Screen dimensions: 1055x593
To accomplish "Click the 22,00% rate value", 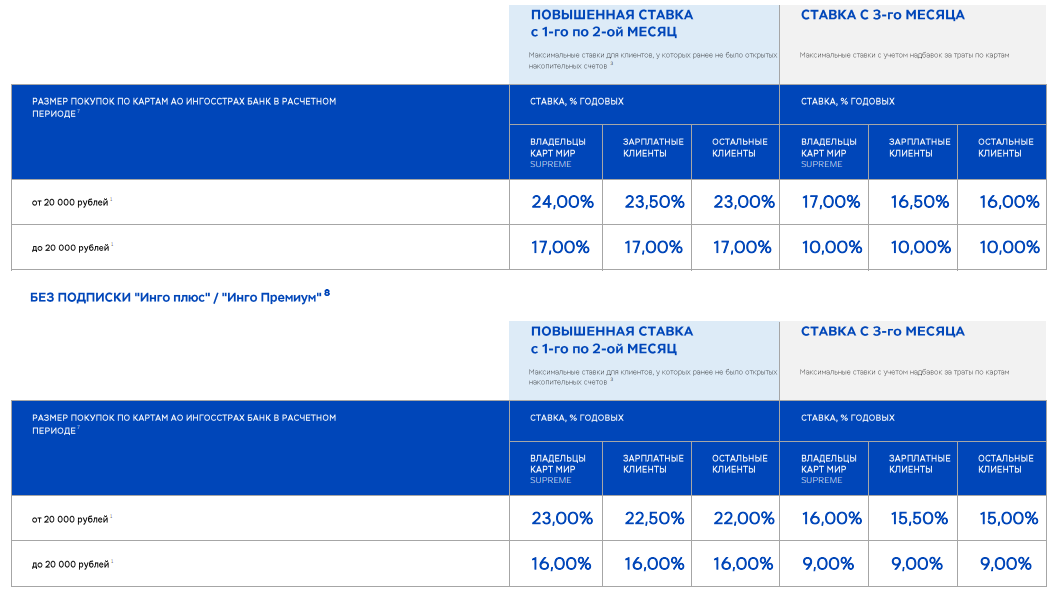I will click(743, 518).
